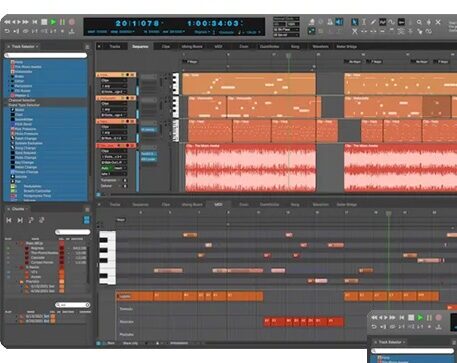
Task: Click the undo arrow icon under the rewind button
Action: coord(7,31)
